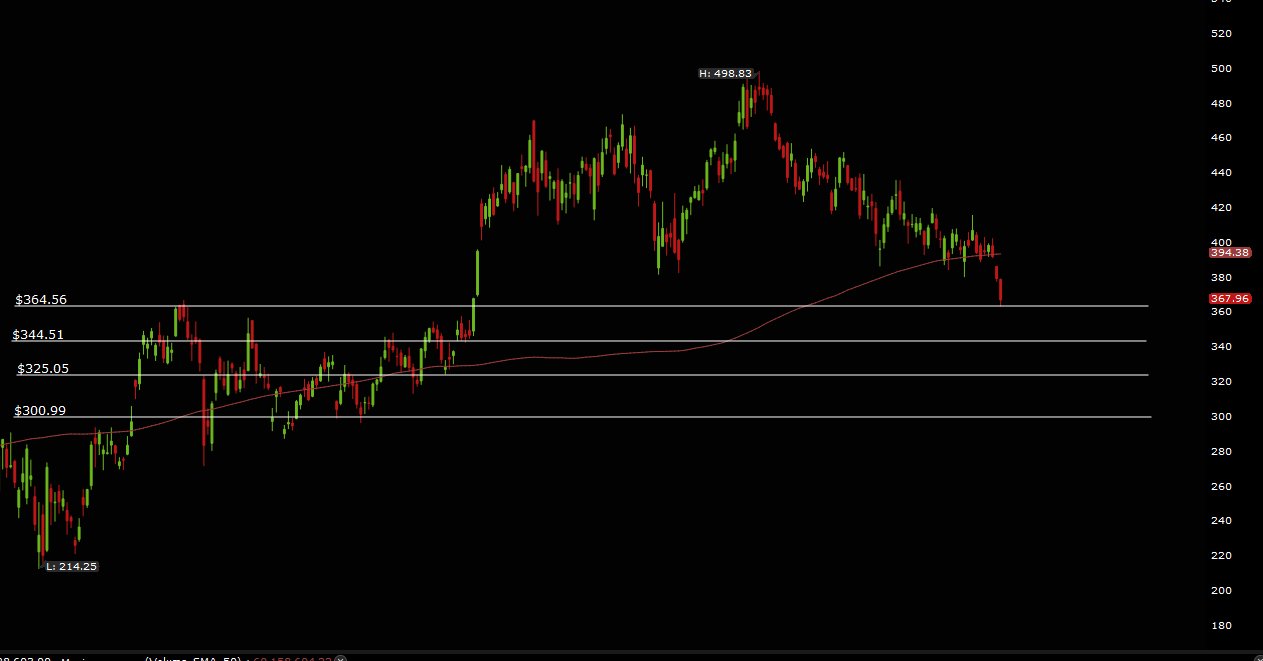Click the 260 price axis label
This screenshot has width=1263, height=661.
[x=1221, y=486]
